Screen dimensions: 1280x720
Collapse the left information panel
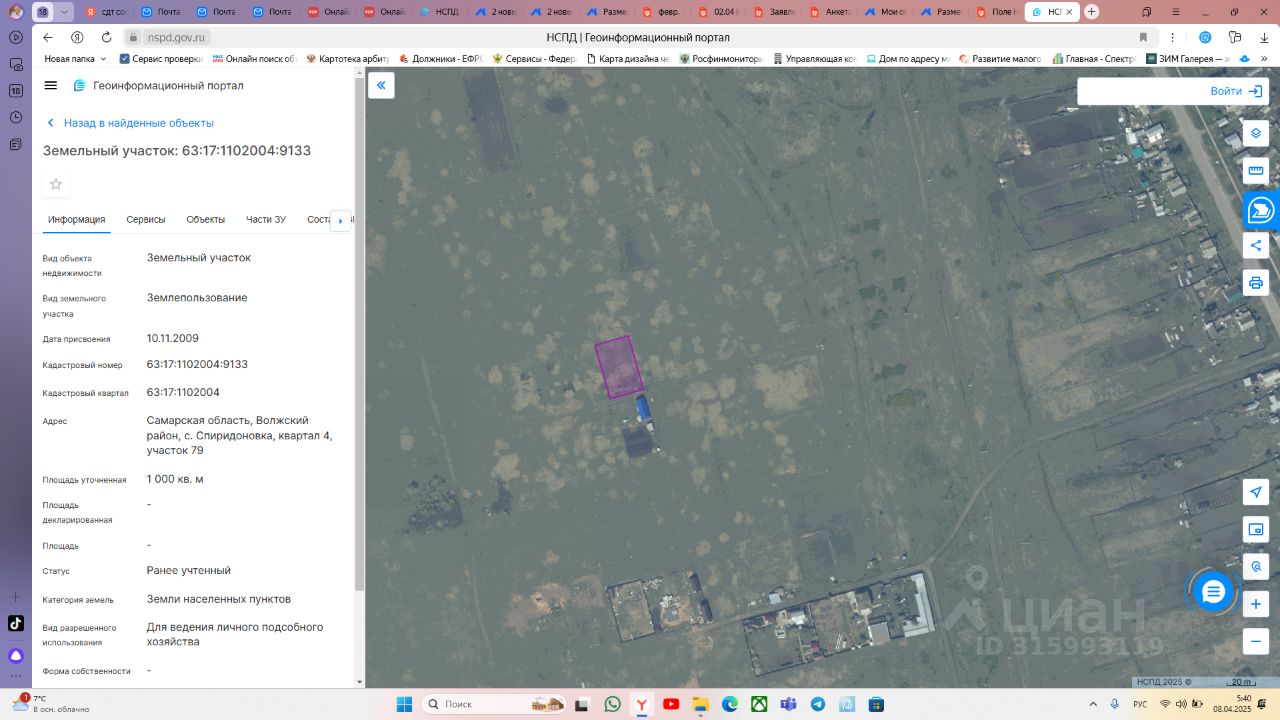381,86
